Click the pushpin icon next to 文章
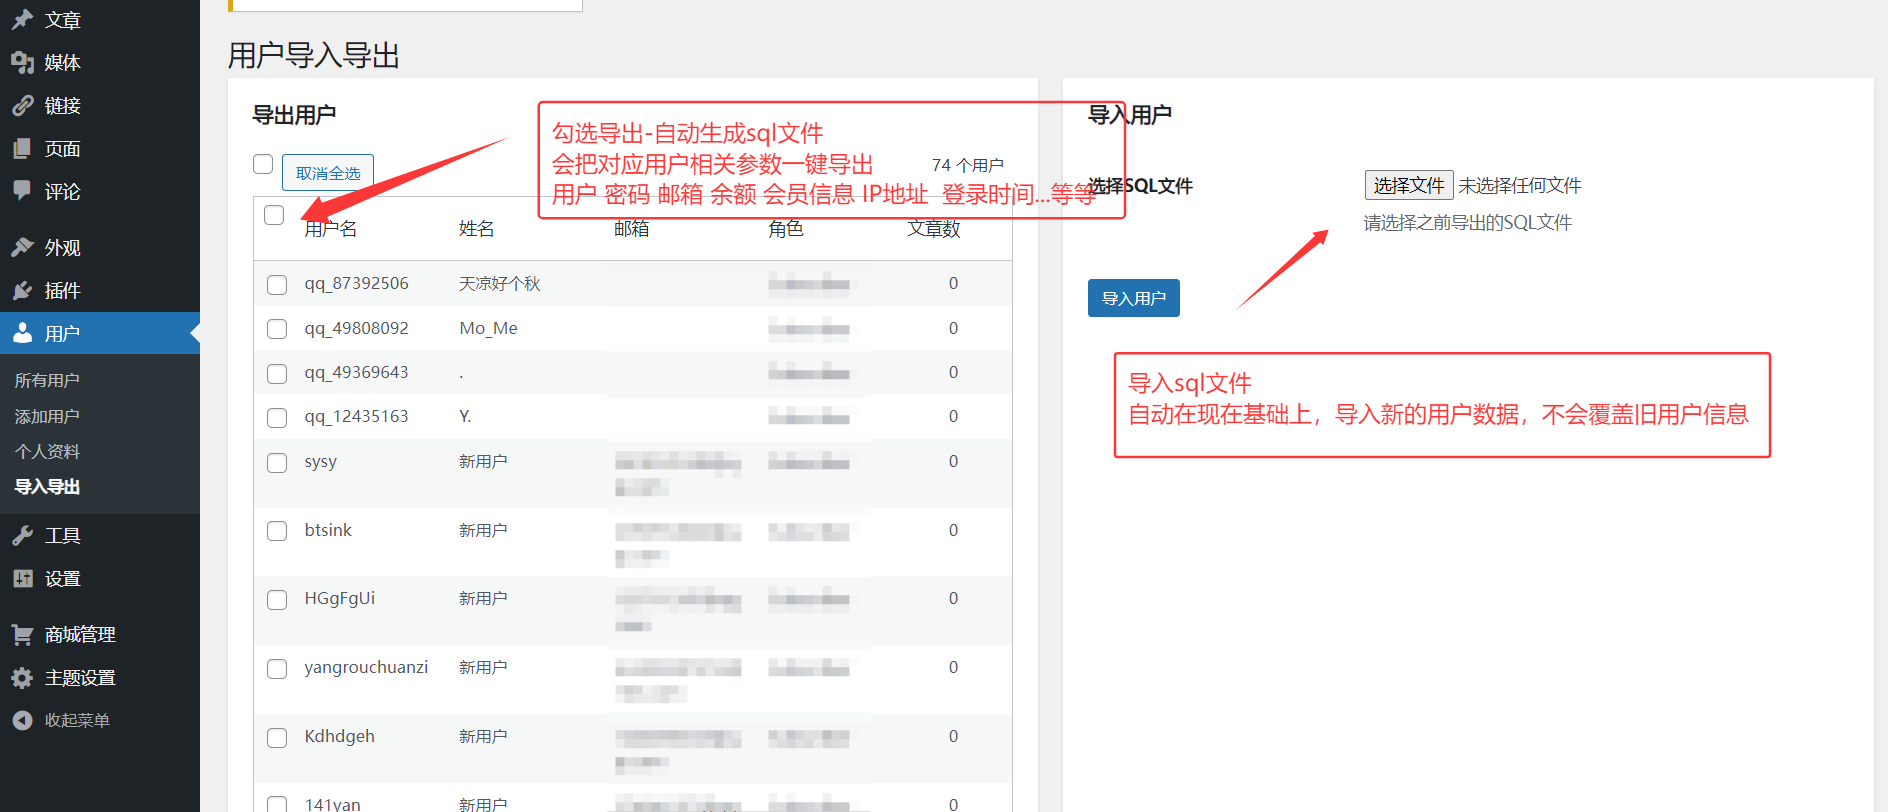The height and width of the screenshot is (812, 1888). tap(22, 20)
